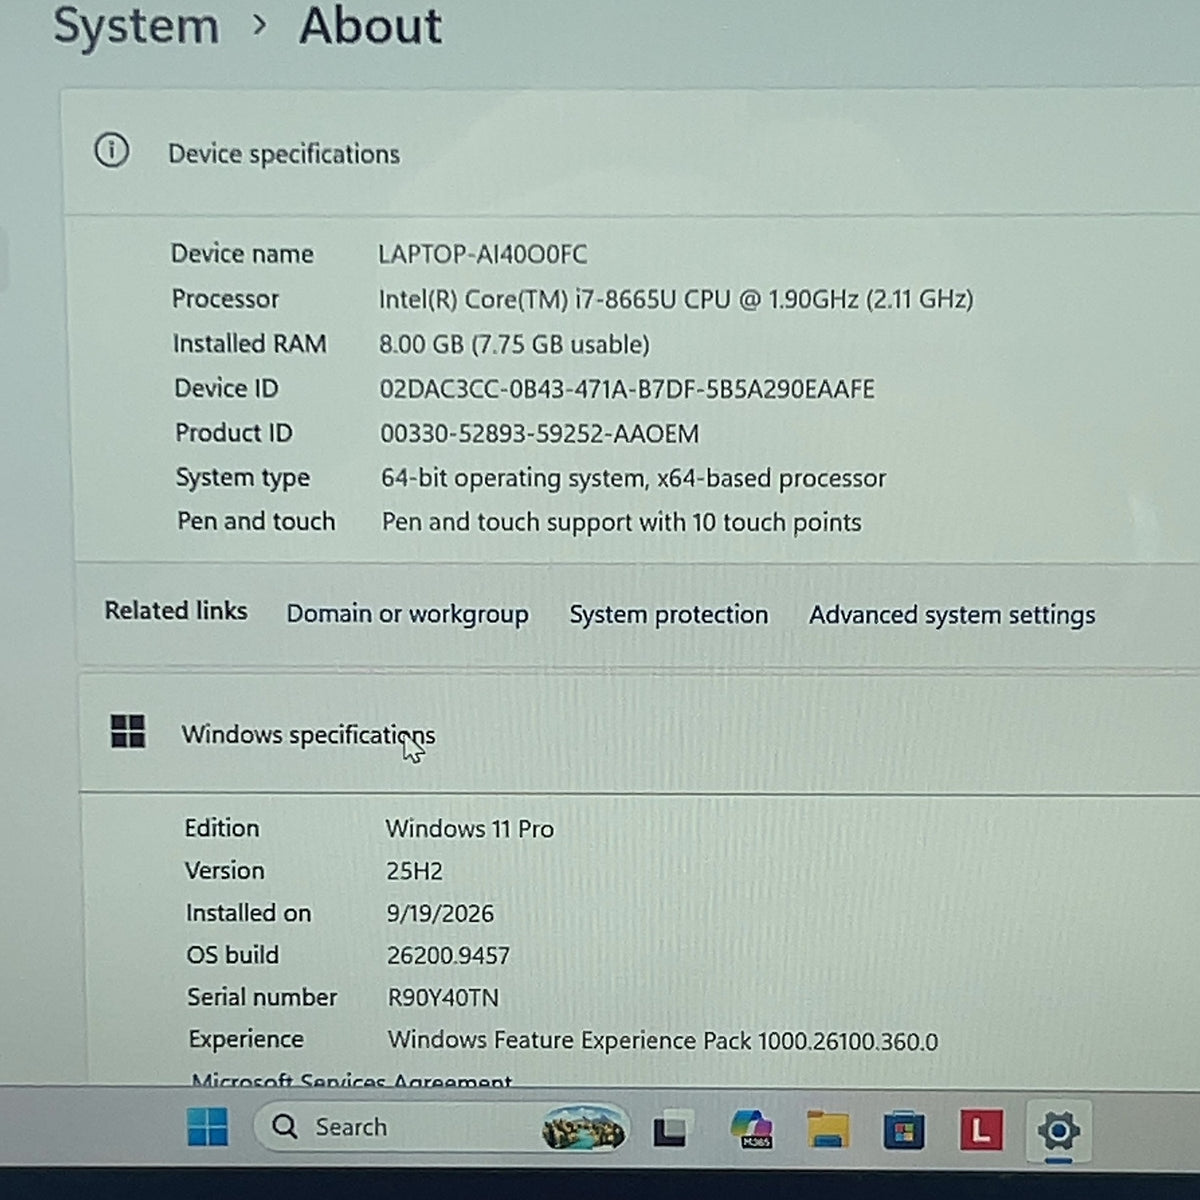Open Task View from the taskbar
1200x1200 pixels.
pyautogui.click(x=671, y=1130)
